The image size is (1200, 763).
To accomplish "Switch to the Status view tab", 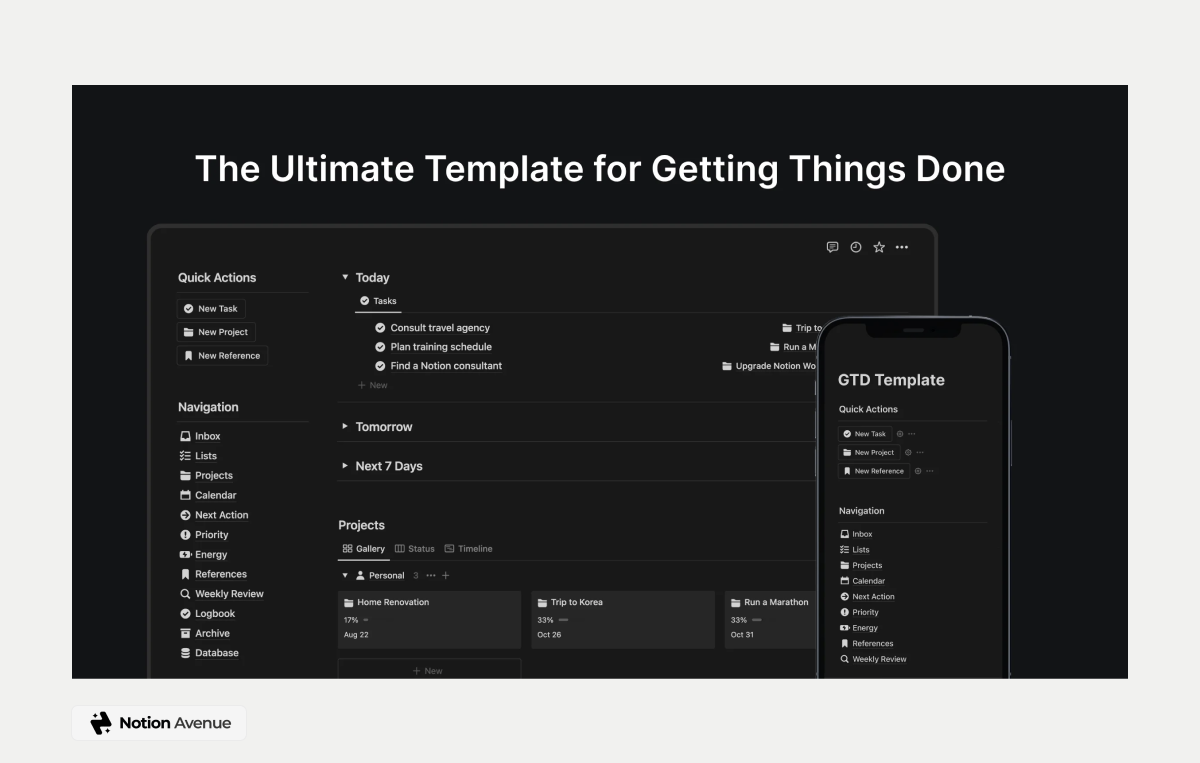I will (x=414, y=548).
